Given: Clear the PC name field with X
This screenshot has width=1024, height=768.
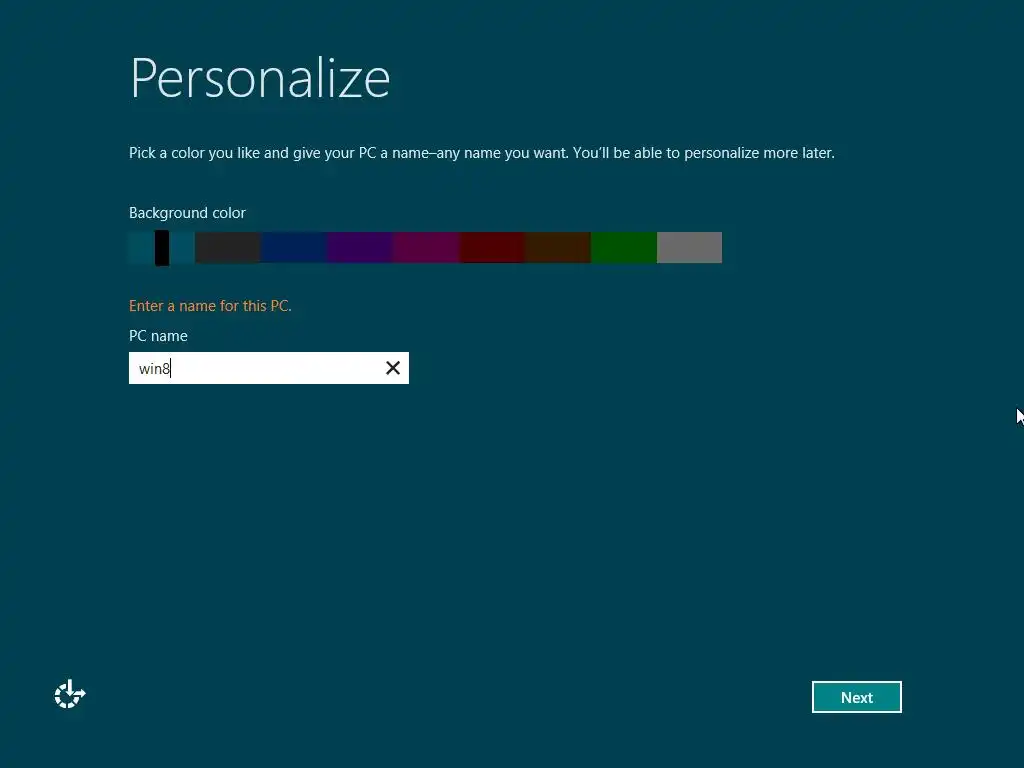Looking at the screenshot, I should click(392, 368).
